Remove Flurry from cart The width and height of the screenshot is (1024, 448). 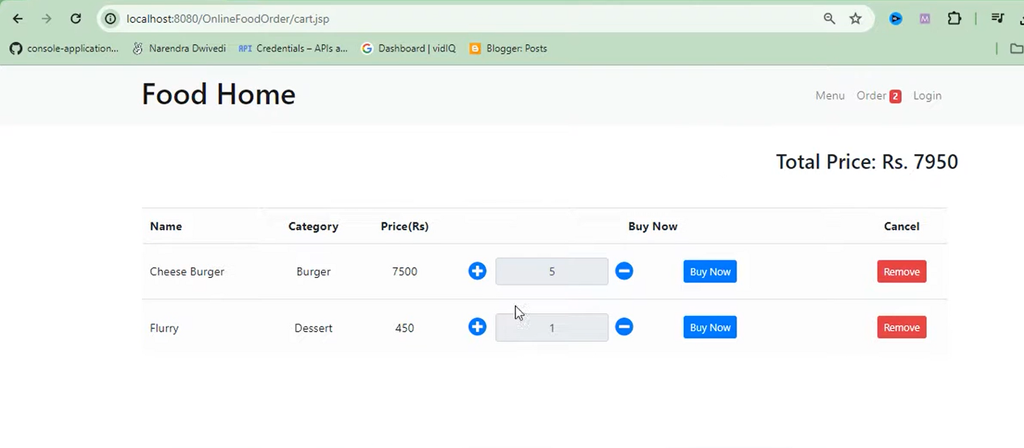(x=901, y=328)
